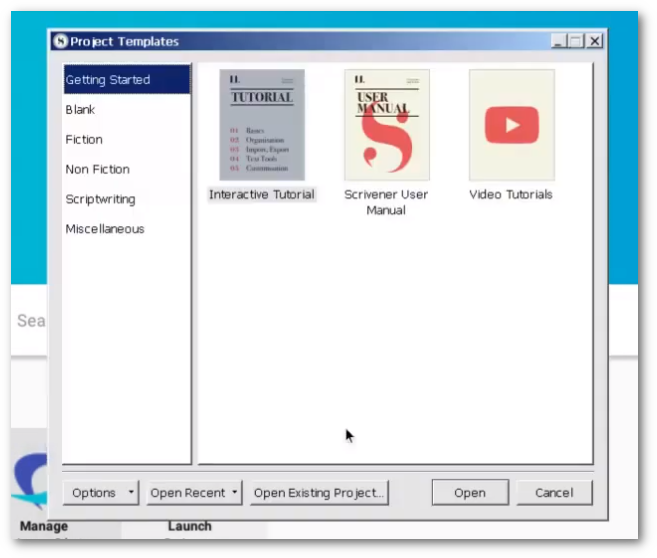This screenshot has height=558, width=657.
Task: Click the Open button
Action: tap(470, 493)
